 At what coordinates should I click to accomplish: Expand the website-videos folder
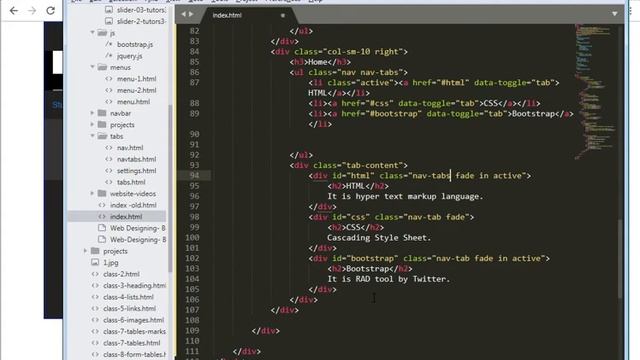click(92, 193)
